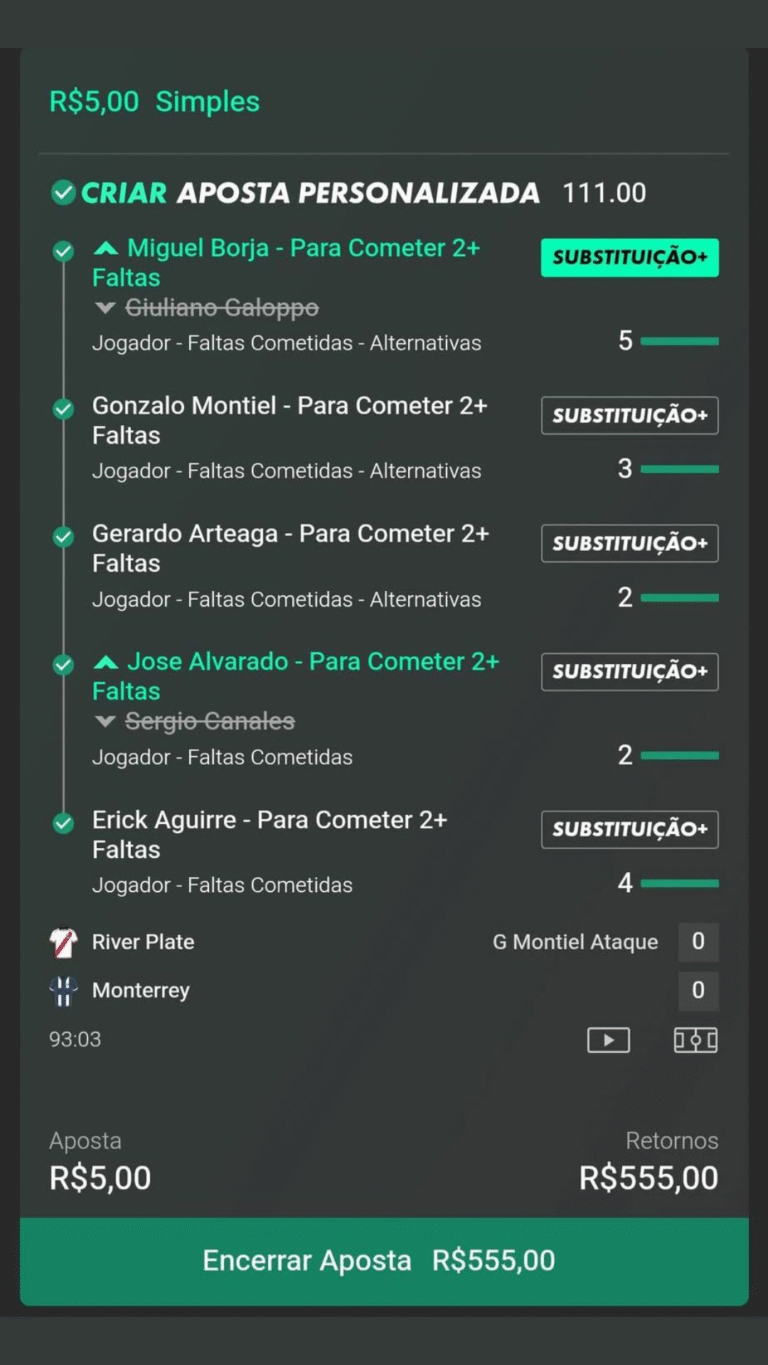
Task: Click the check icon next to Gerardo Arteaga
Action: pyautogui.click(x=63, y=537)
